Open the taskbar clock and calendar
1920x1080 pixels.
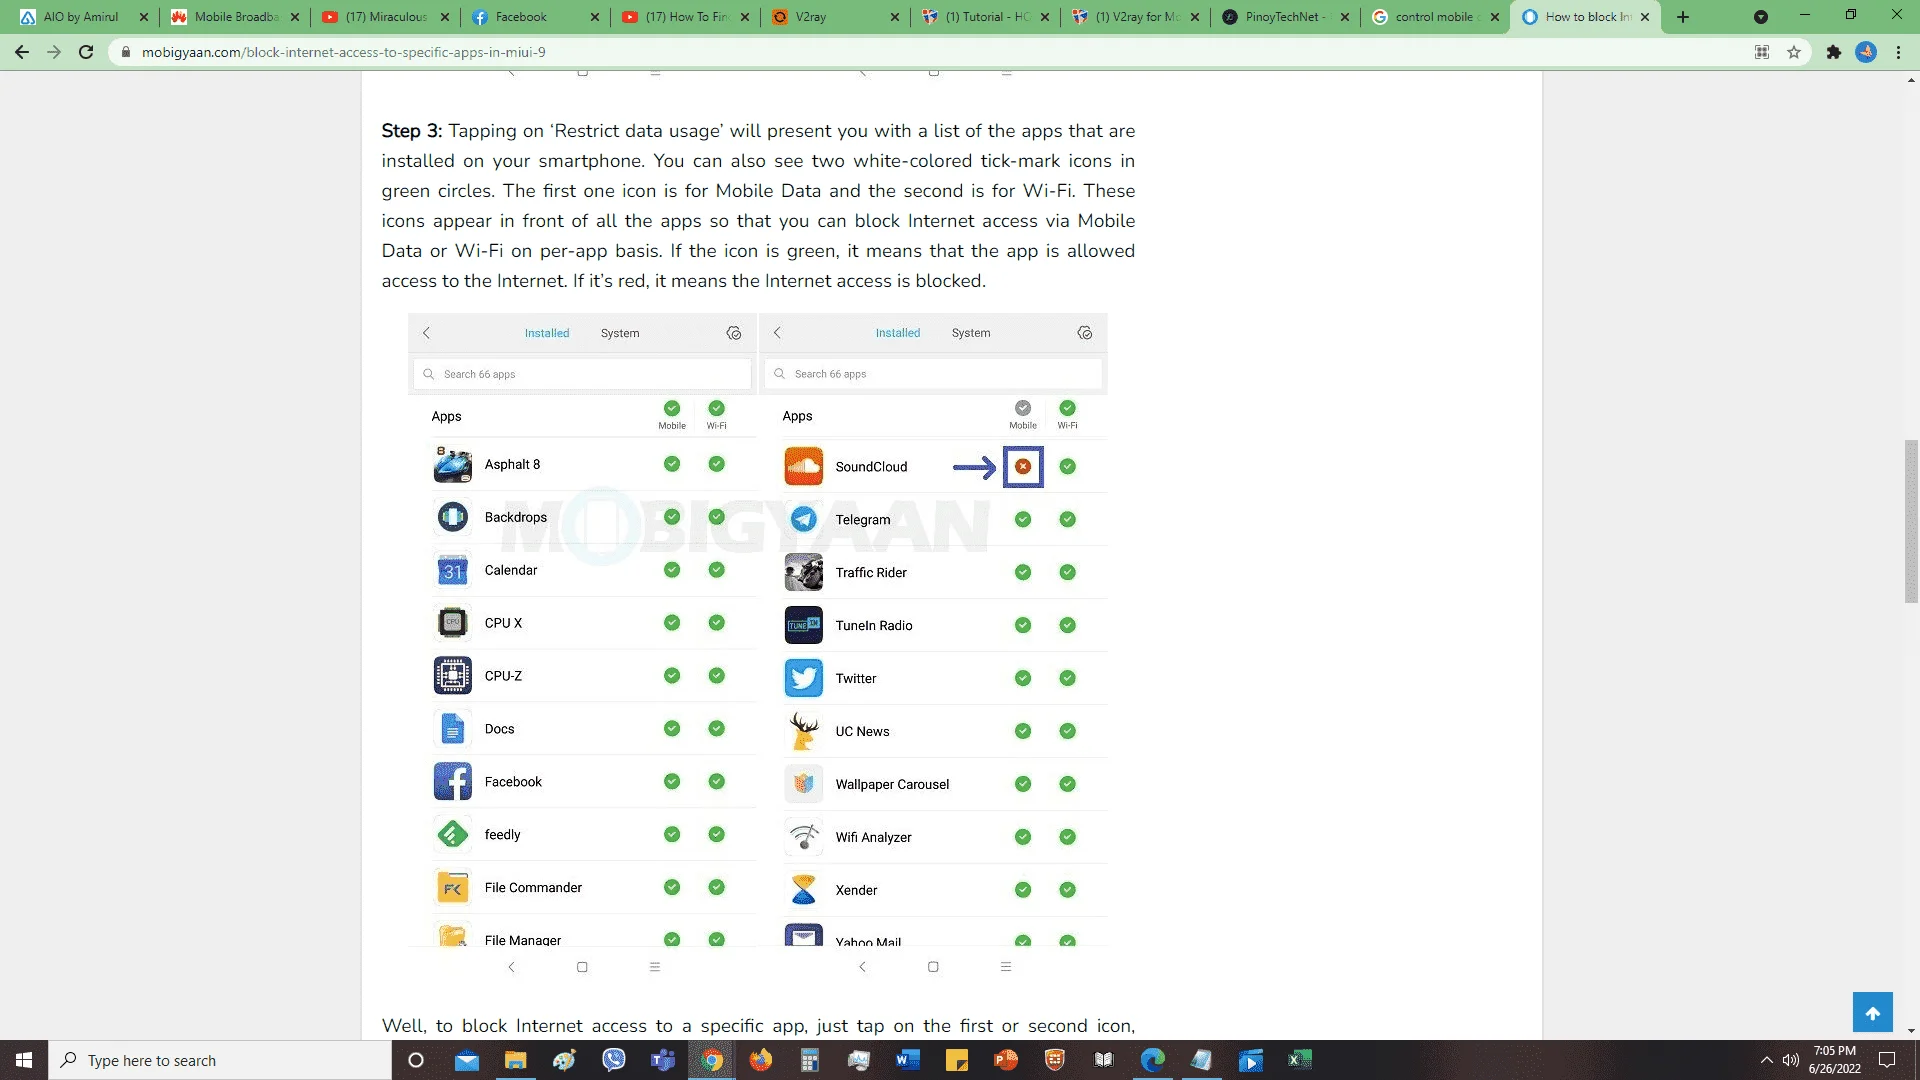(1834, 1060)
